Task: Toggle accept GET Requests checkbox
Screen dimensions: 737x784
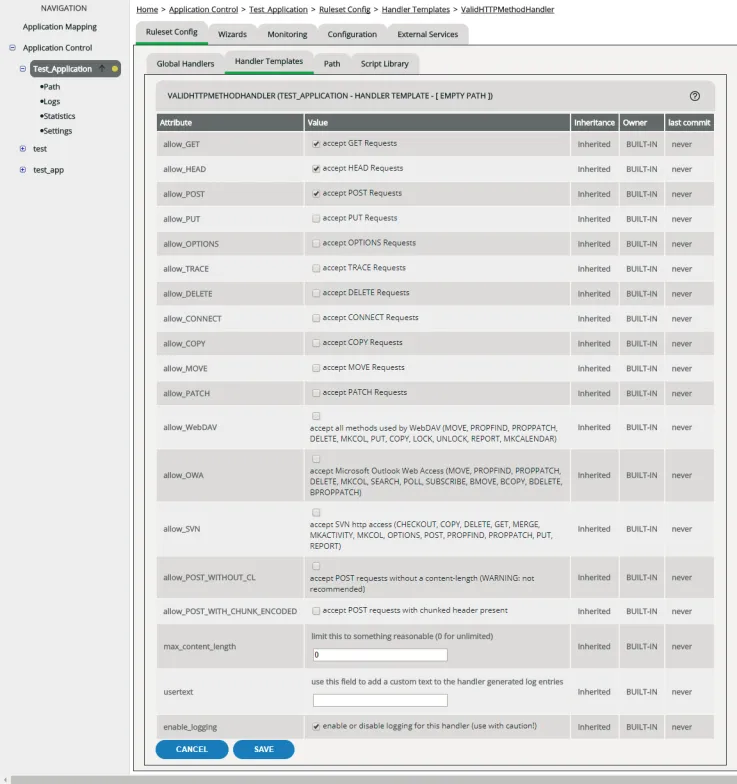Action: tap(316, 144)
